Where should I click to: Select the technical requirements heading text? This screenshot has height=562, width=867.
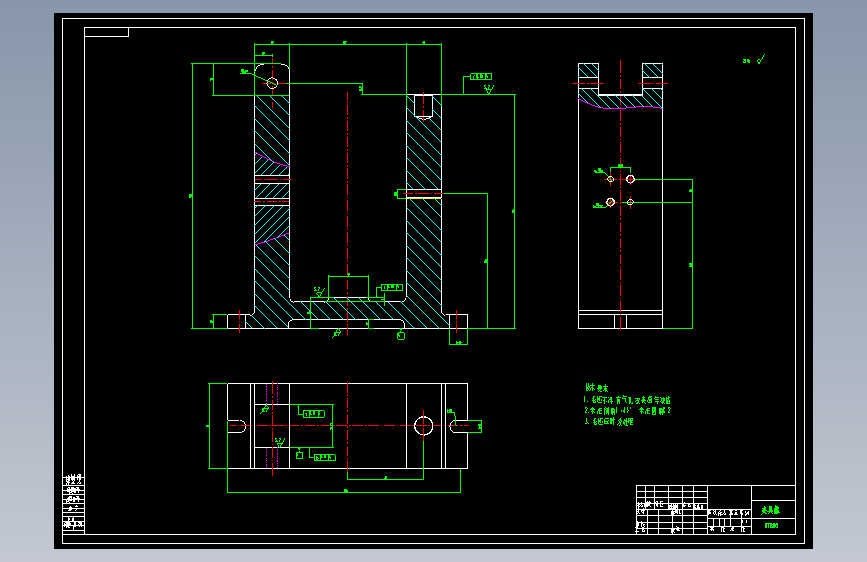[597, 388]
